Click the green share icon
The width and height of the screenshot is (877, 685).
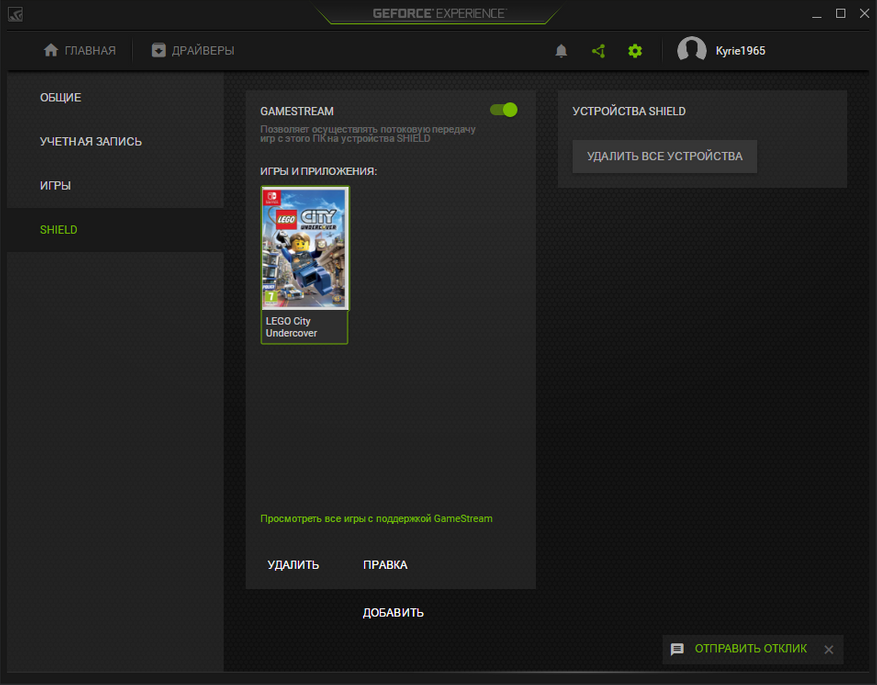coord(598,51)
